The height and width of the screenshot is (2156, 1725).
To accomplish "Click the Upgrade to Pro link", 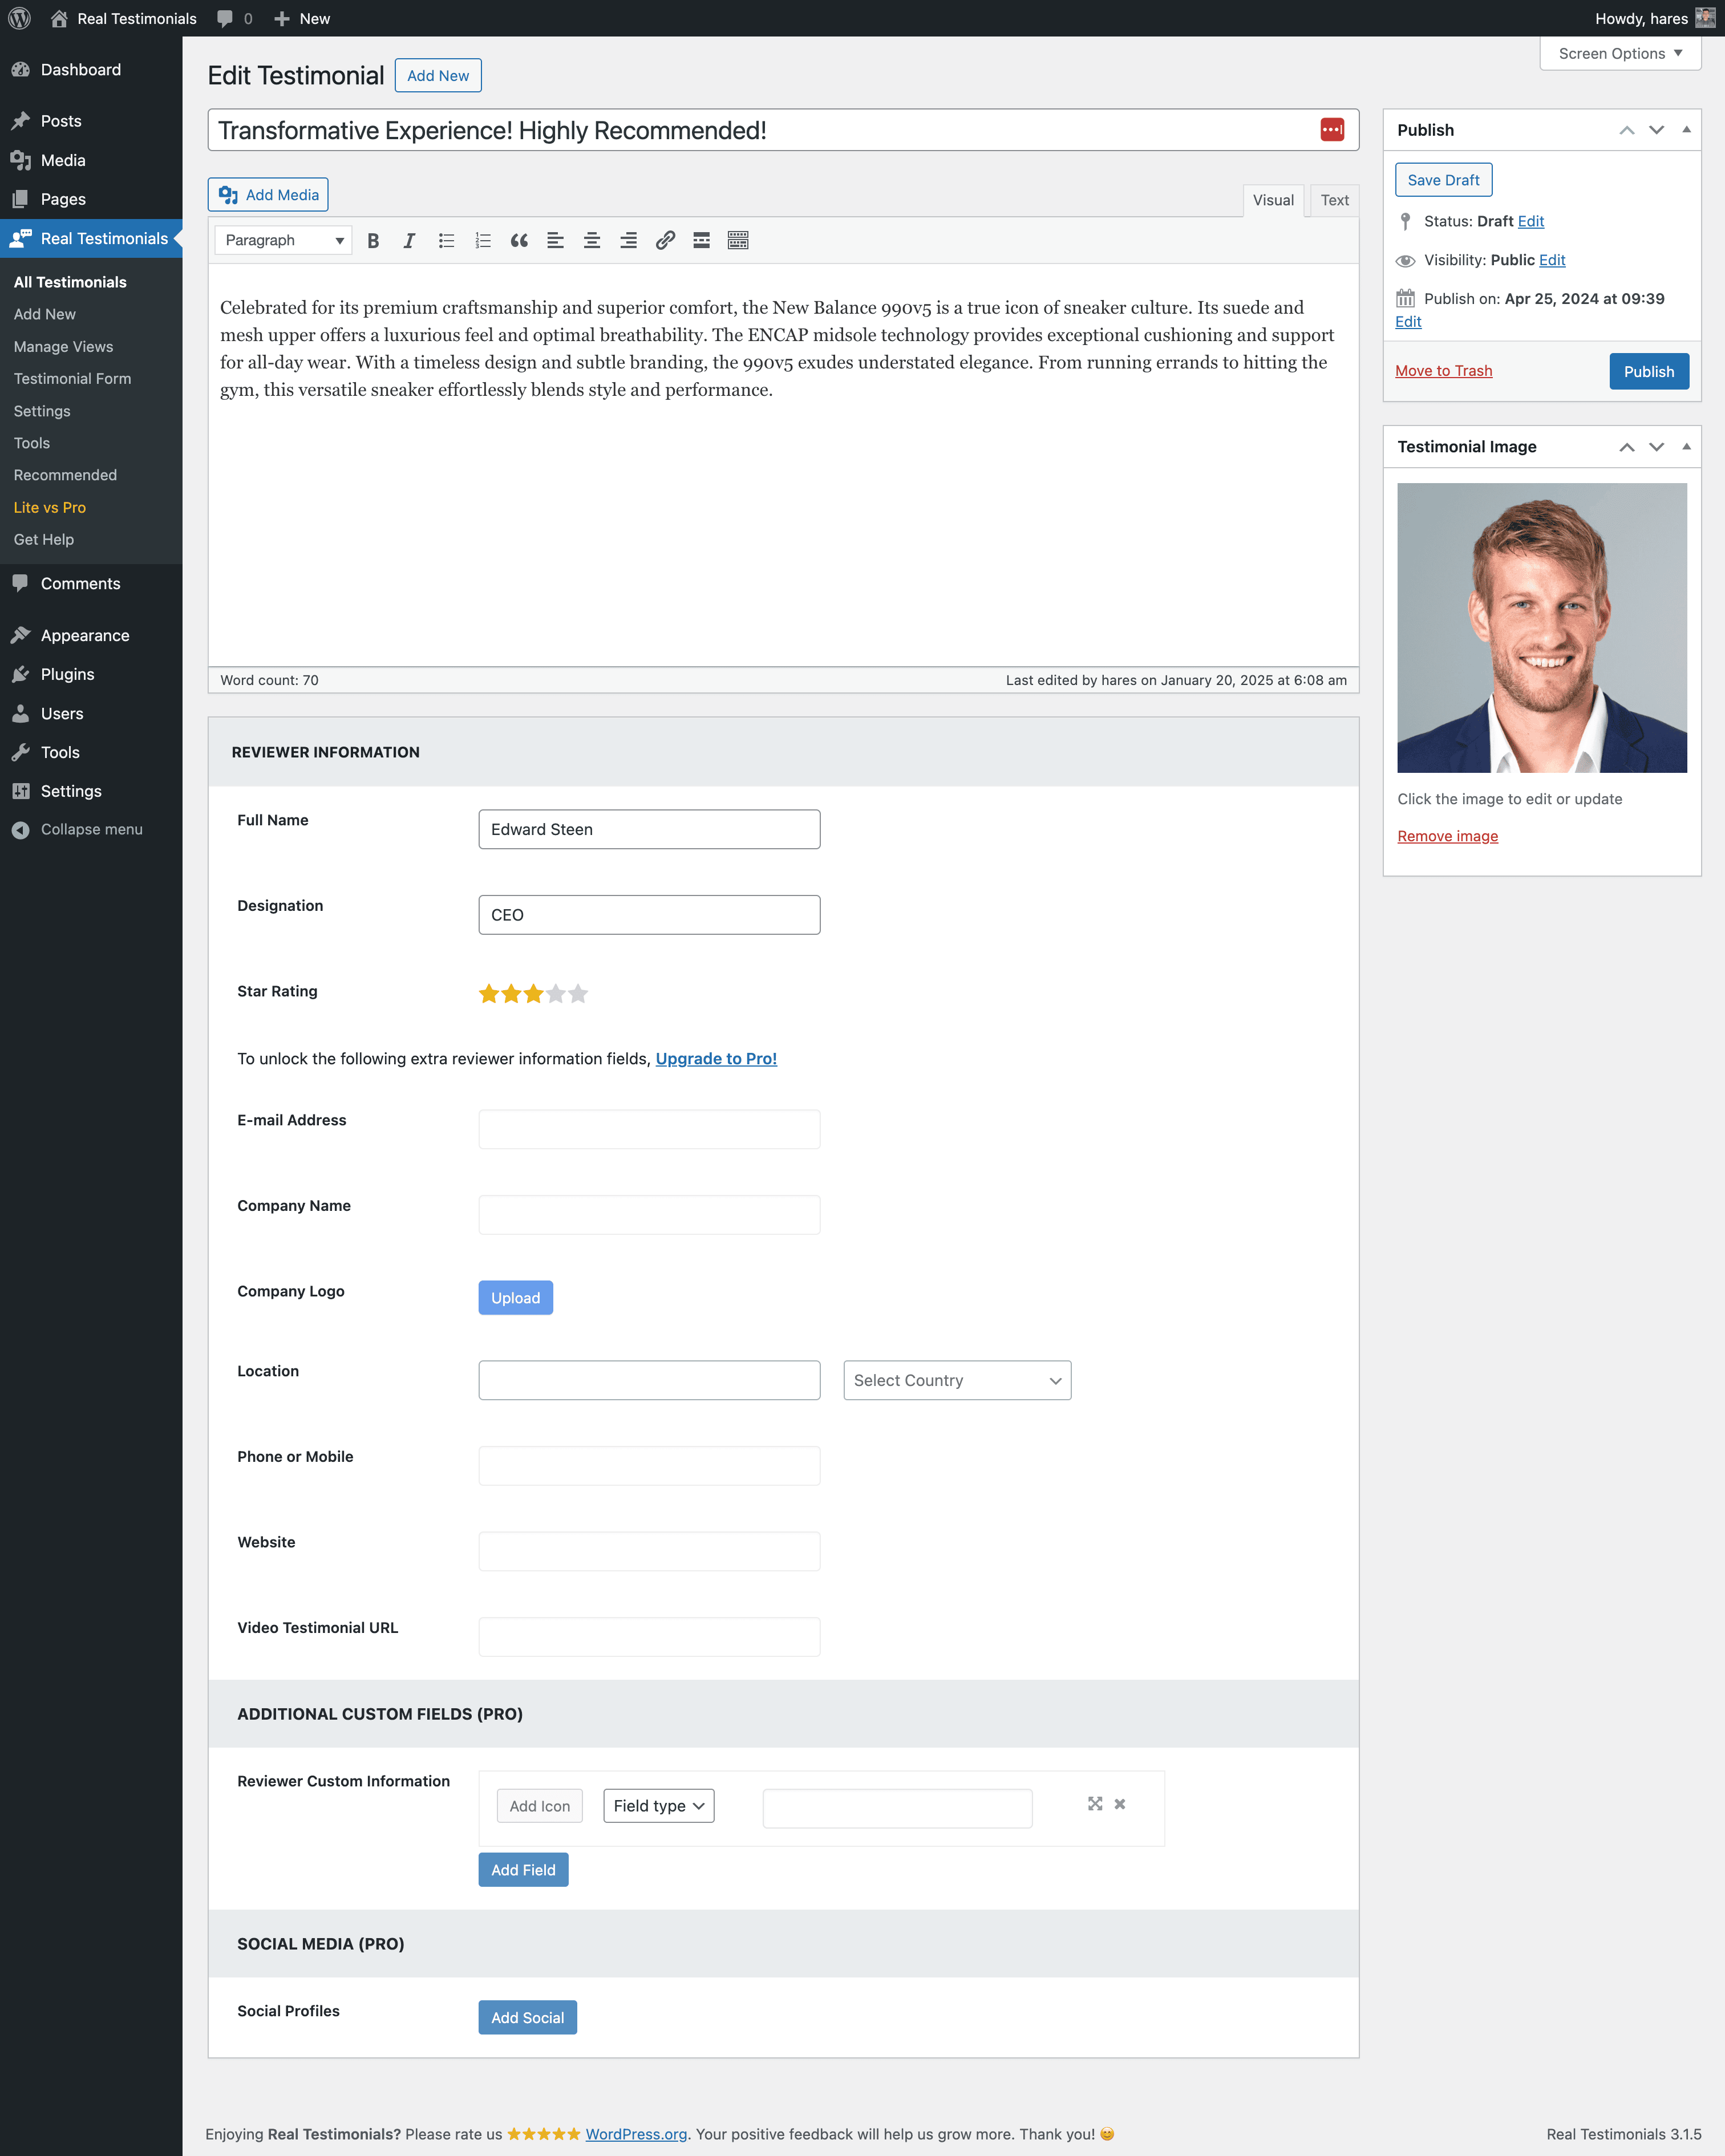I will pos(716,1059).
